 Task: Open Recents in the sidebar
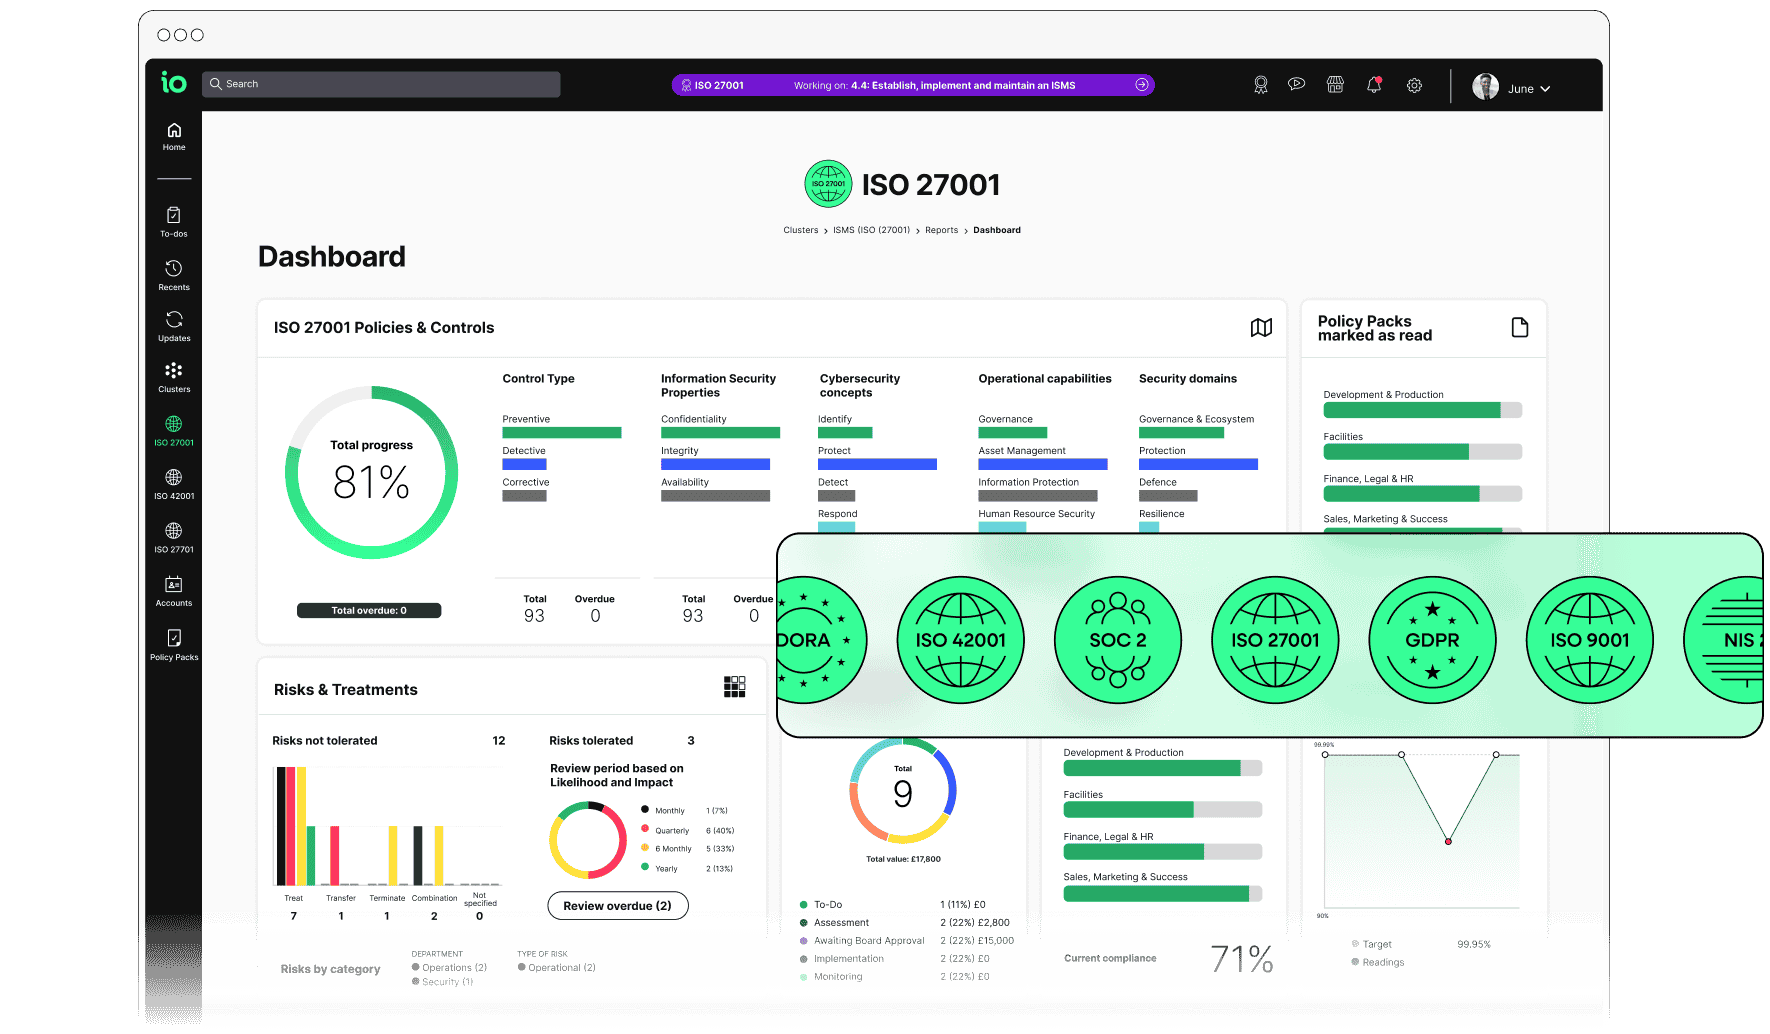coord(174,275)
